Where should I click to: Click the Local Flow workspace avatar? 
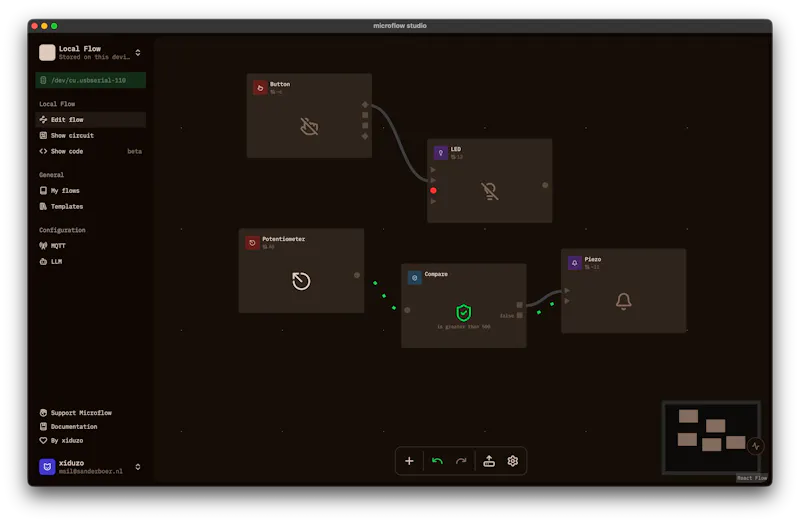point(47,52)
